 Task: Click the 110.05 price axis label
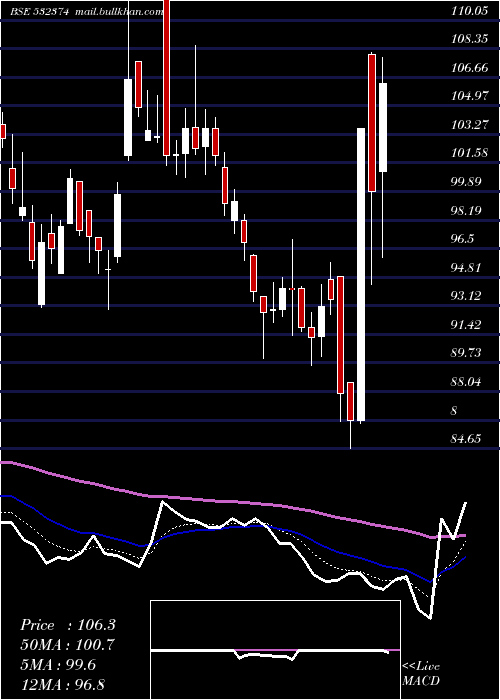[469, 12]
